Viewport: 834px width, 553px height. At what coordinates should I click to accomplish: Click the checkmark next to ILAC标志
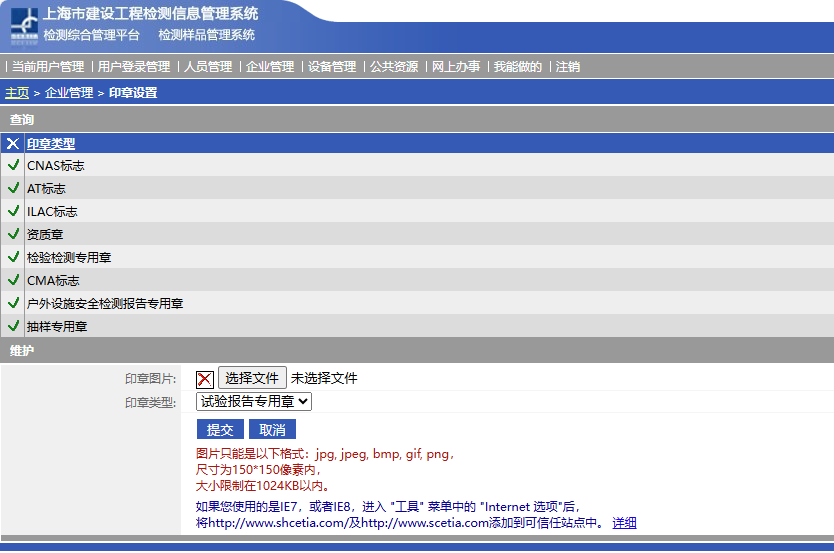13,211
